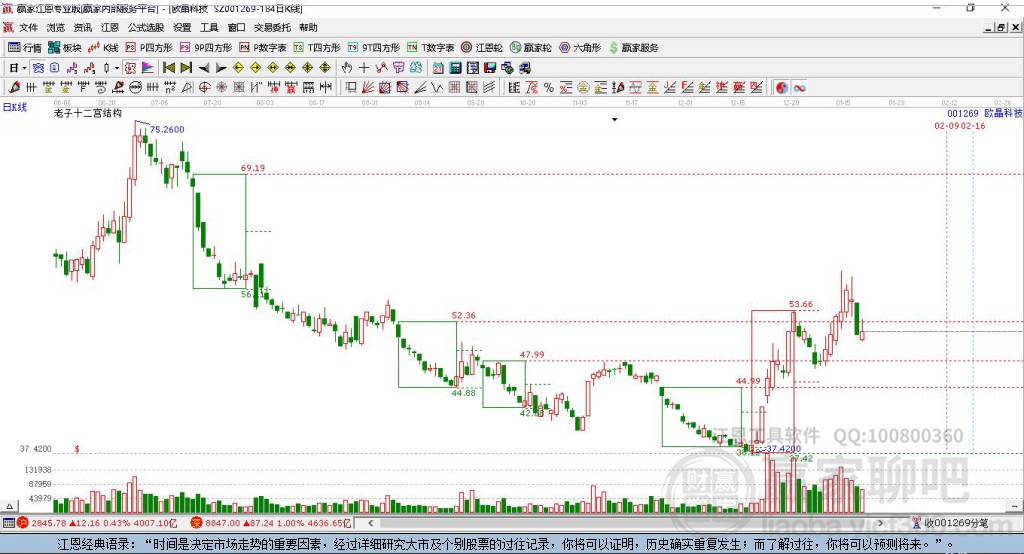The image size is (1024, 554).
Task: Open the 交易委托 menu
Action: [x=272, y=27]
